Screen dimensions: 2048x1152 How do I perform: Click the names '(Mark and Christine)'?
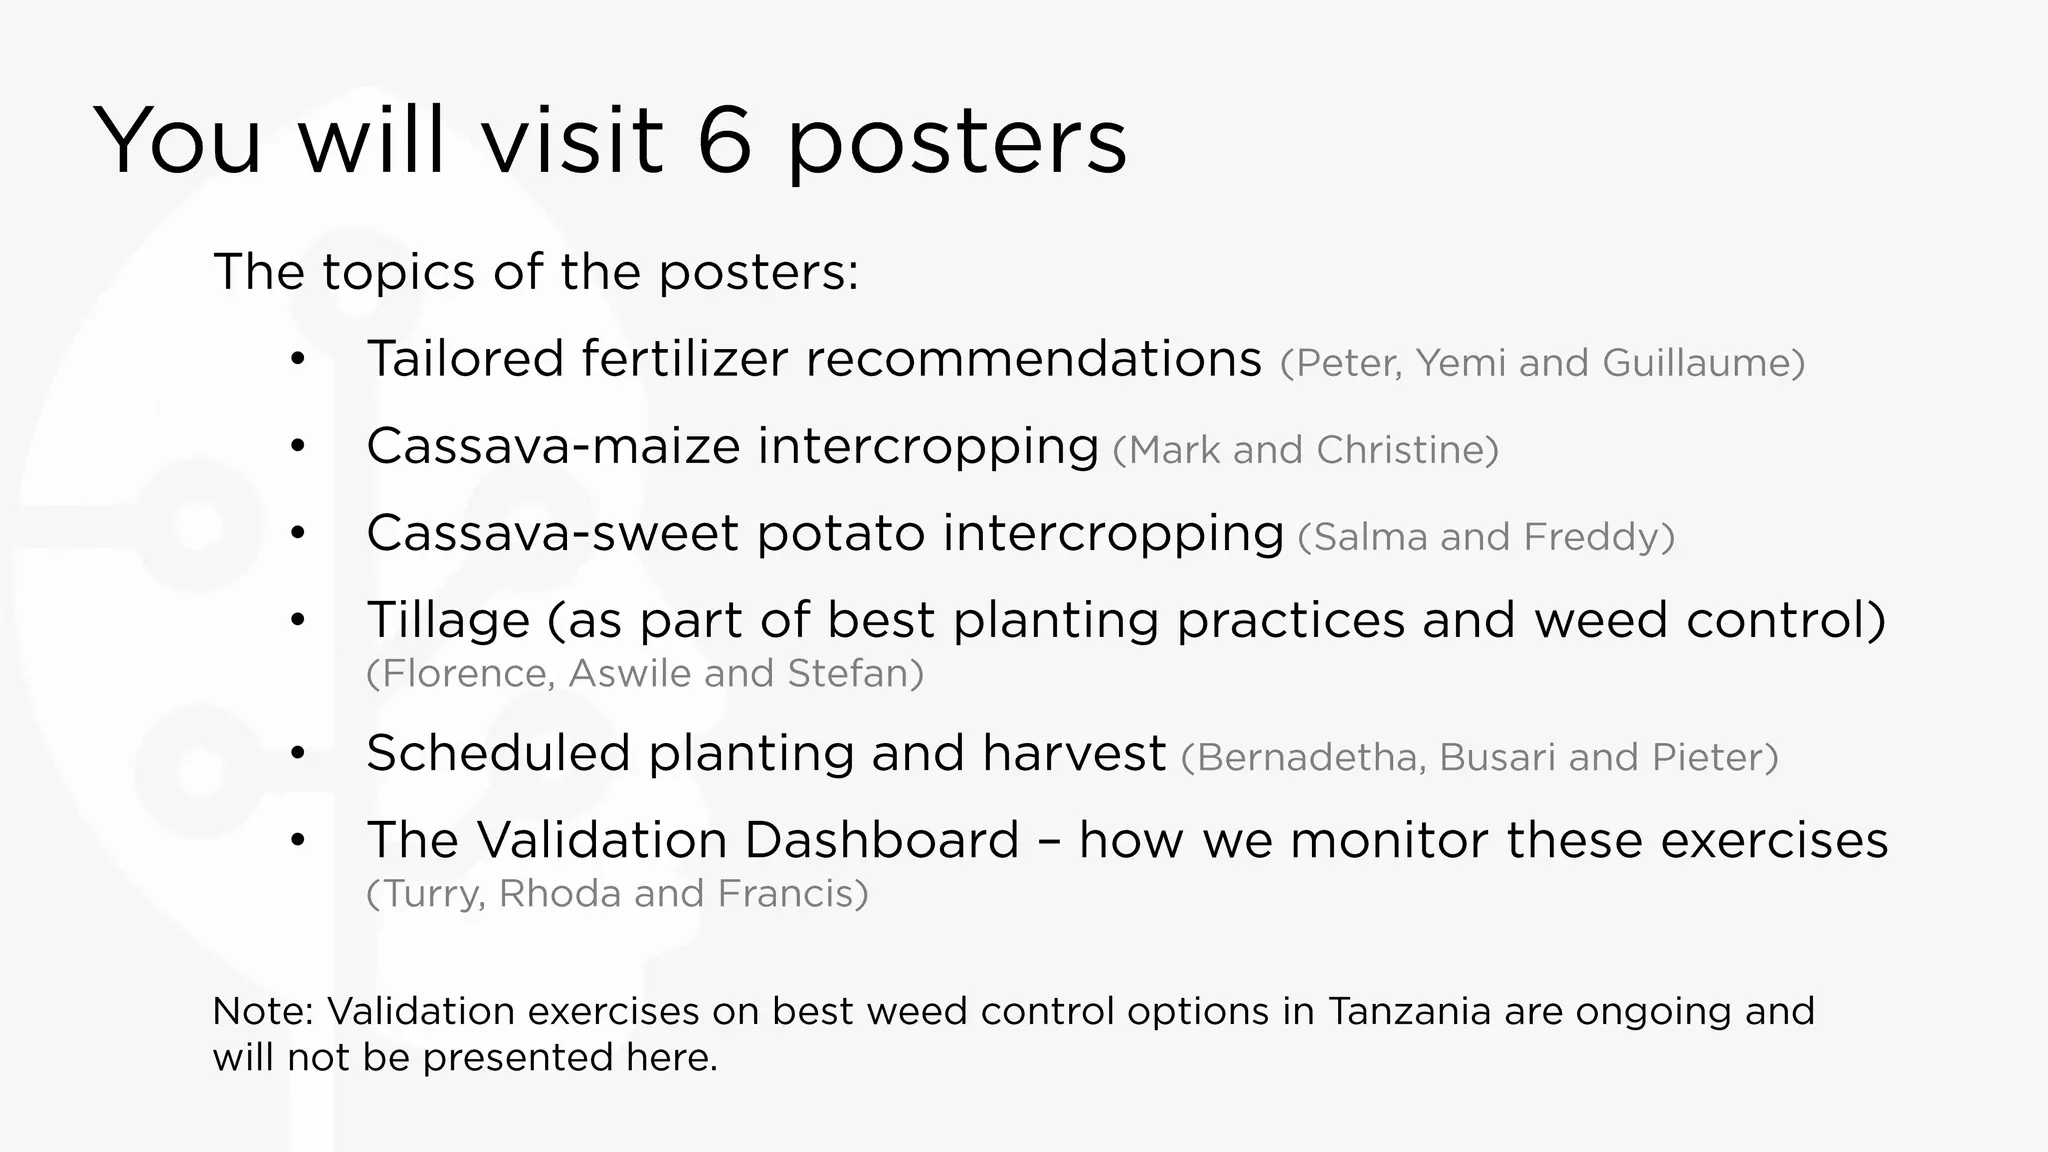[x=1305, y=450]
